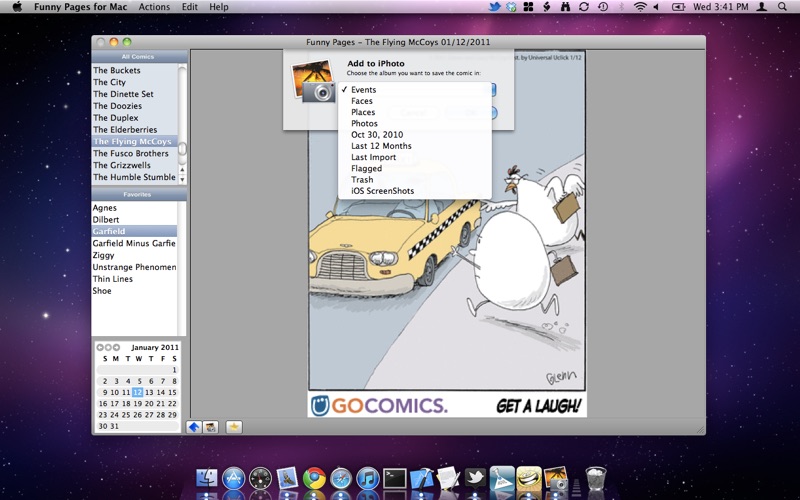Image resolution: width=800 pixels, height=500 pixels.
Task: Select Oct 30, 2010 album
Action: click(415, 135)
